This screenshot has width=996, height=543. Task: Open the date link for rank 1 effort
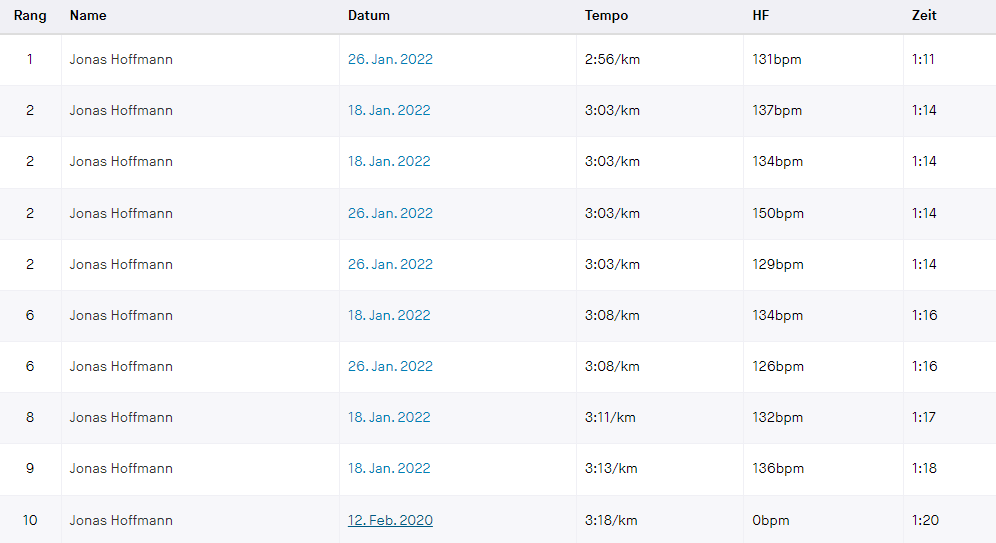point(390,59)
